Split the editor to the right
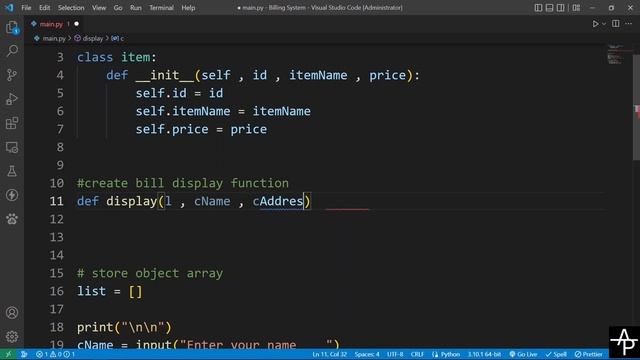The height and width of the screenshot is (360, 640). point(616,24)
